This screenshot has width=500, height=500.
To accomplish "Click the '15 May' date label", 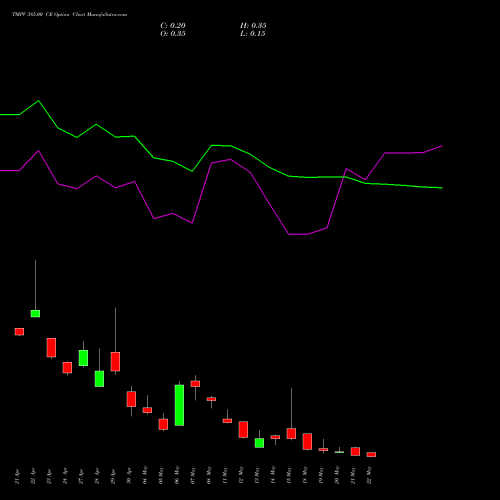I will click(x=289, y=475).
